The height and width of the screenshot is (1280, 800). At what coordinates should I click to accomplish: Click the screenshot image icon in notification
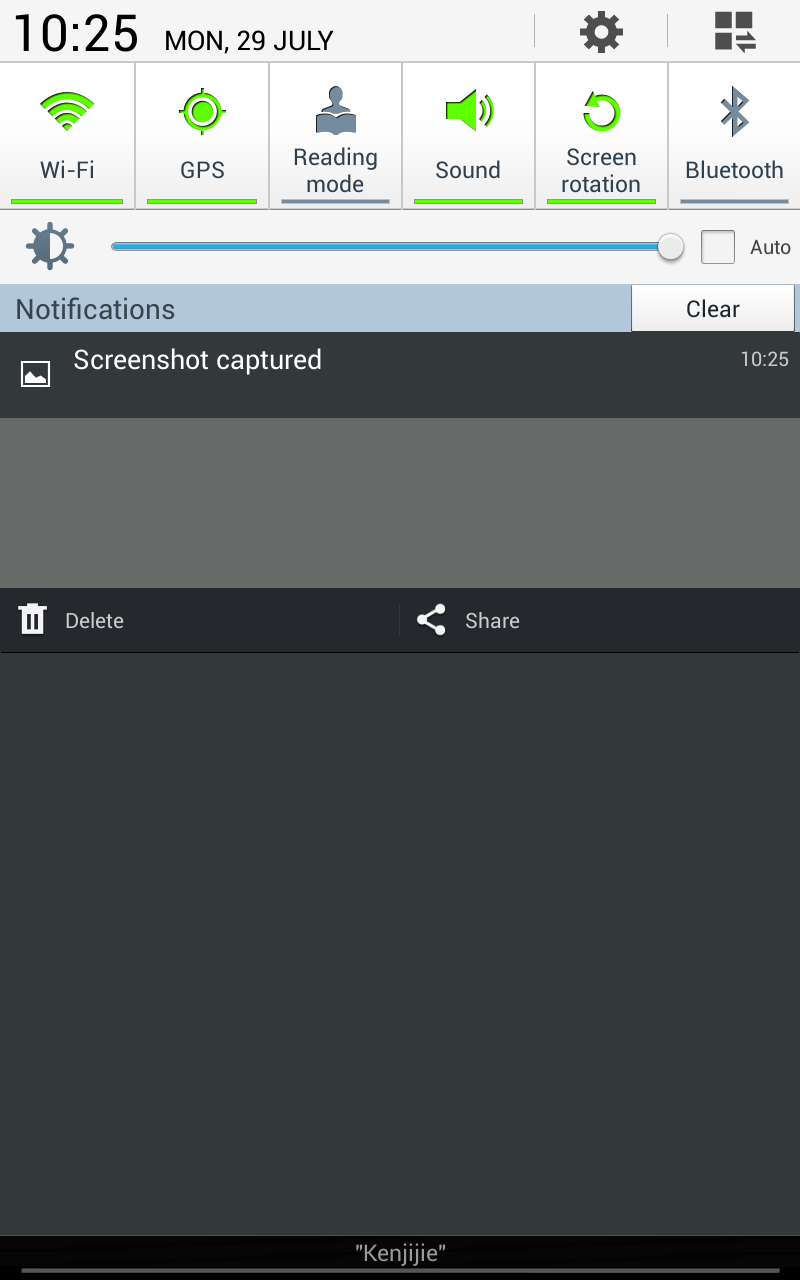coord(35,374)
